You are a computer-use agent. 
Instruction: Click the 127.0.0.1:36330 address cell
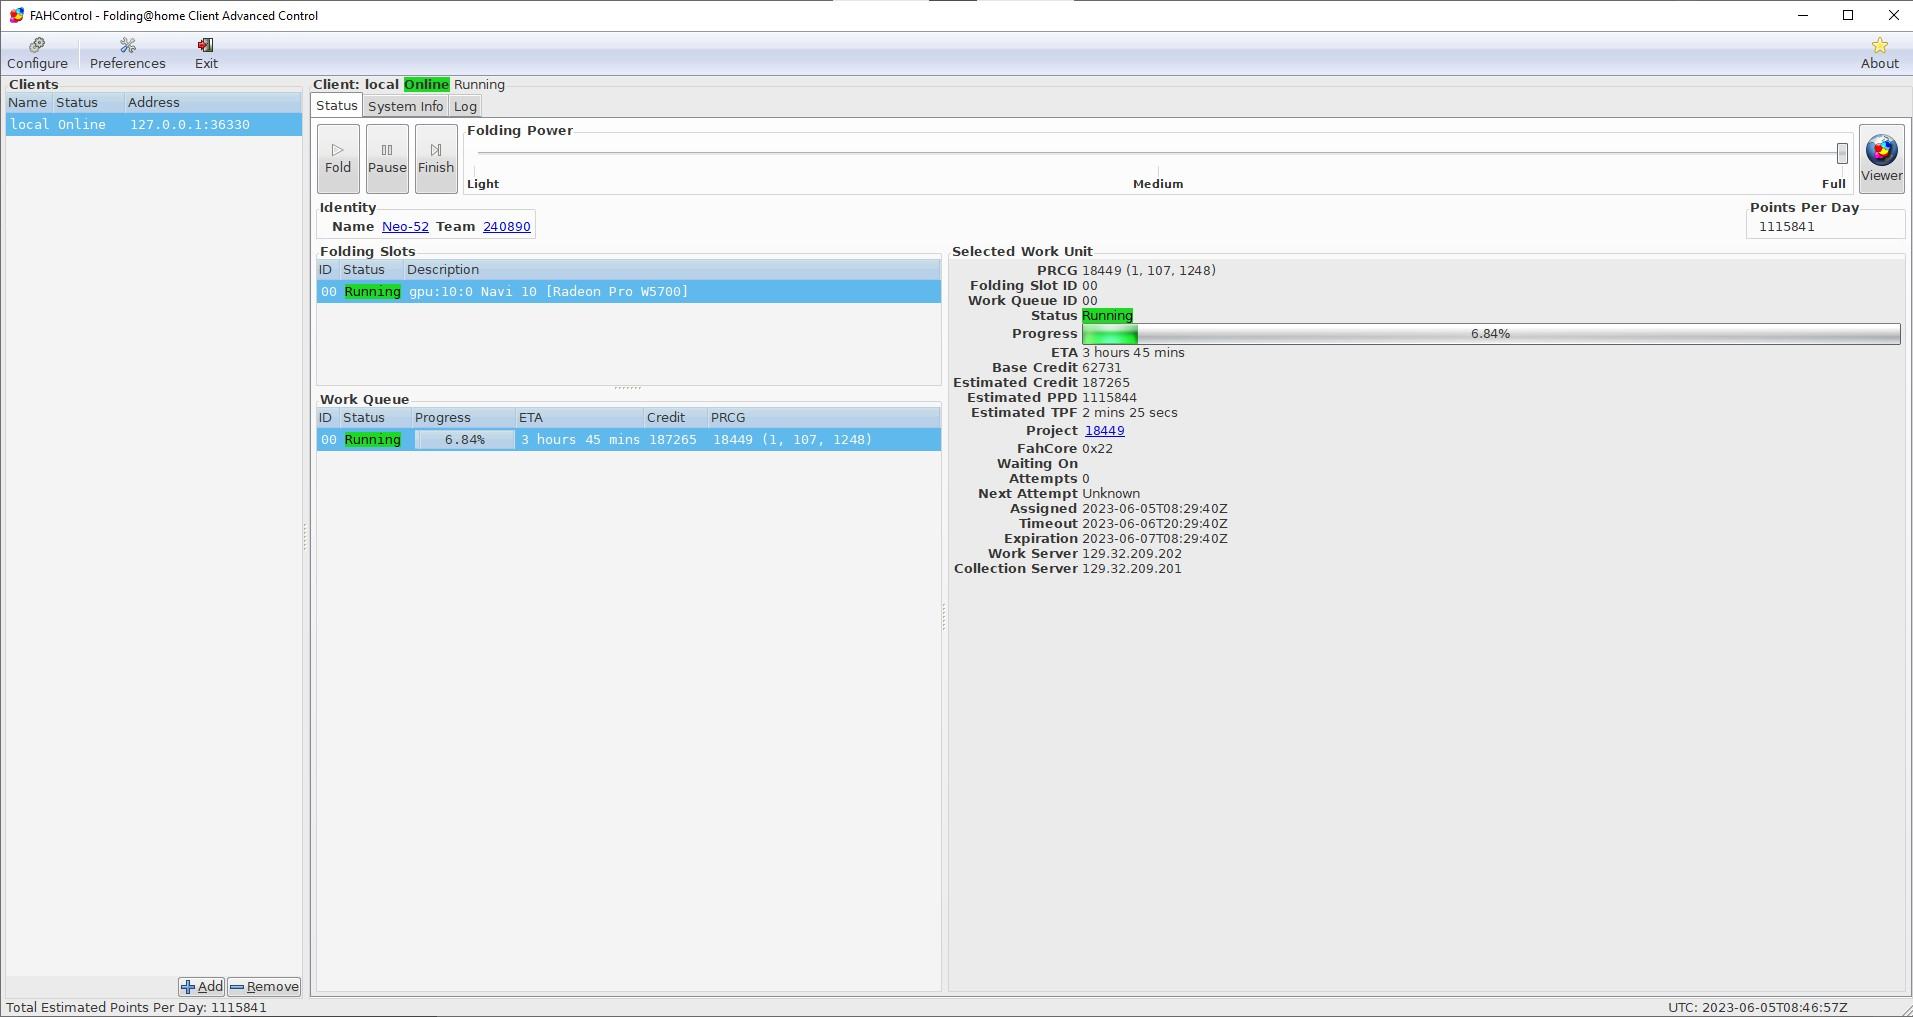click(x=190, y=125)
